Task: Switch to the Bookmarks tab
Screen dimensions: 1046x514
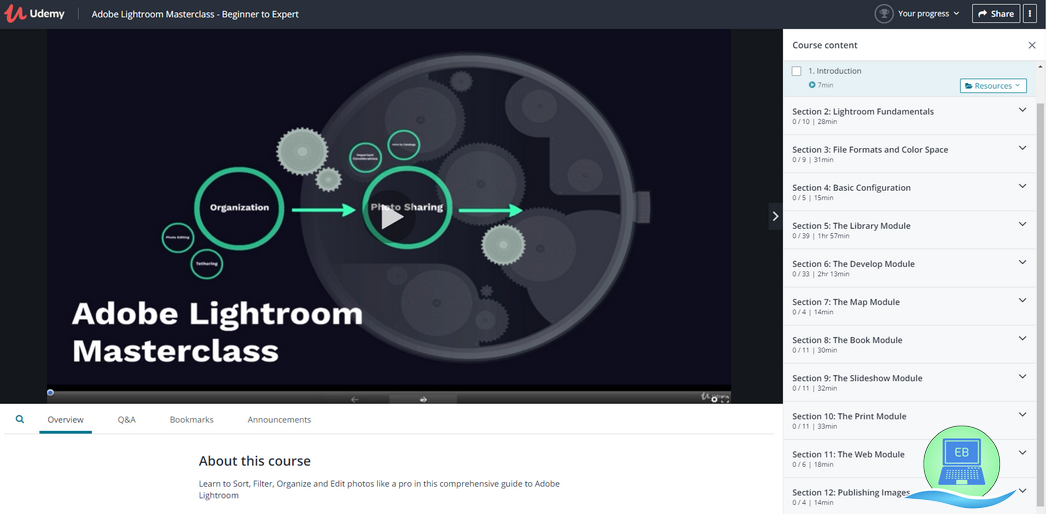Action: (x=191, y=420)
